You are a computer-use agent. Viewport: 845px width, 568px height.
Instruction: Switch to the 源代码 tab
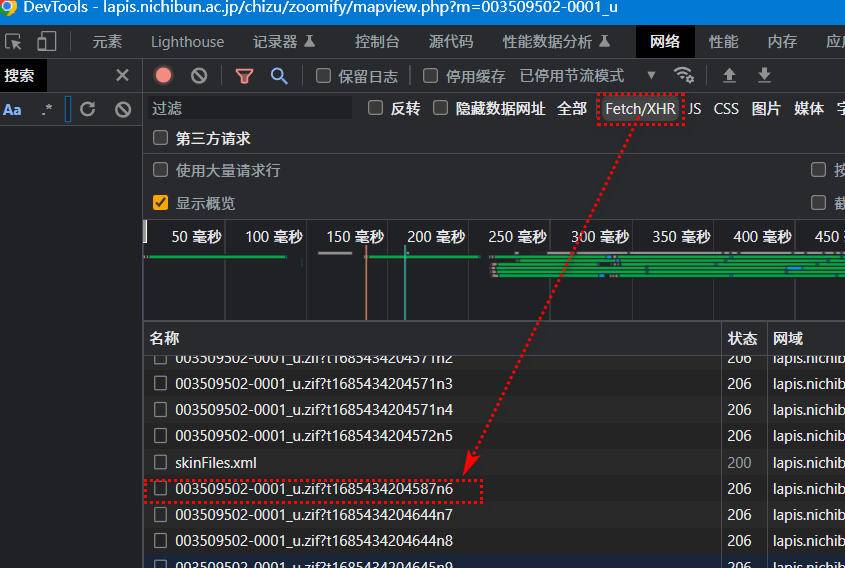pyautogui.click(x=451, y=42)
